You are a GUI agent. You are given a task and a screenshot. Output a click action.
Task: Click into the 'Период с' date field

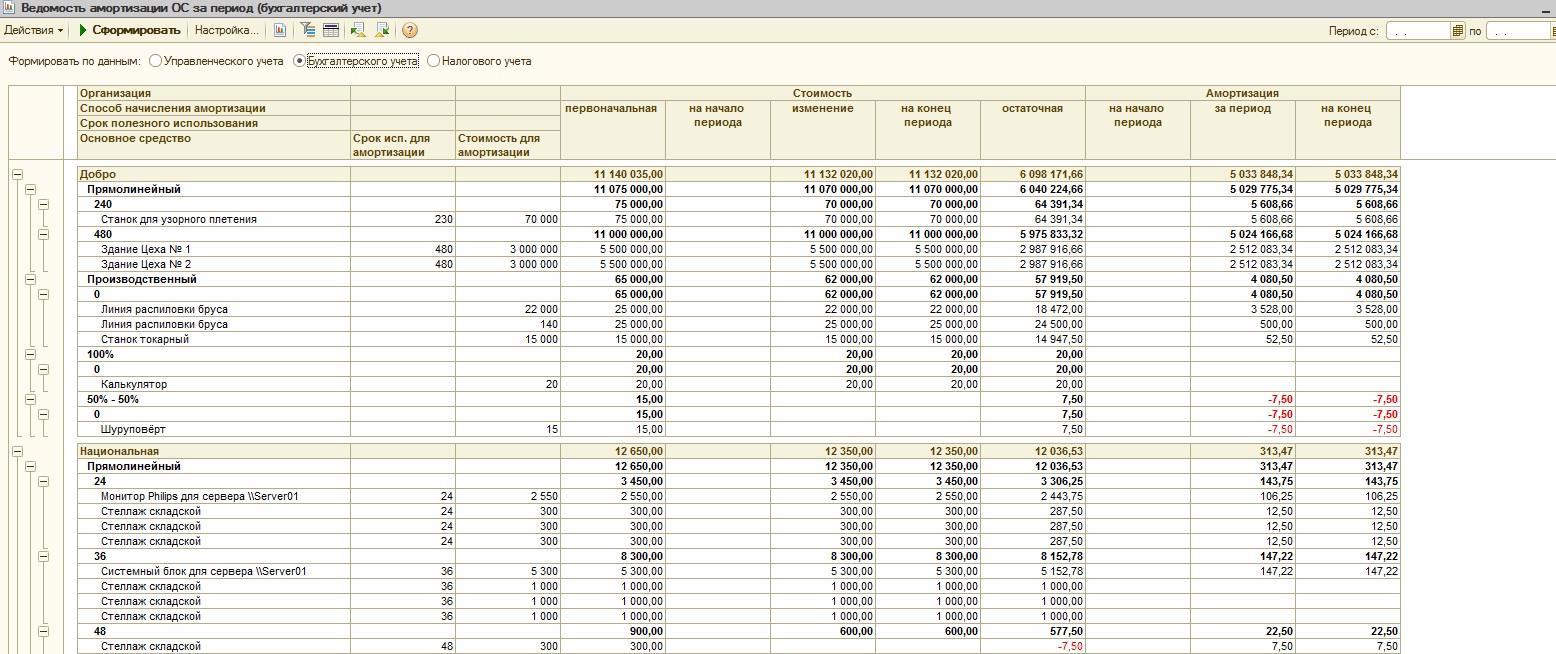click(x=1416, y=31)
